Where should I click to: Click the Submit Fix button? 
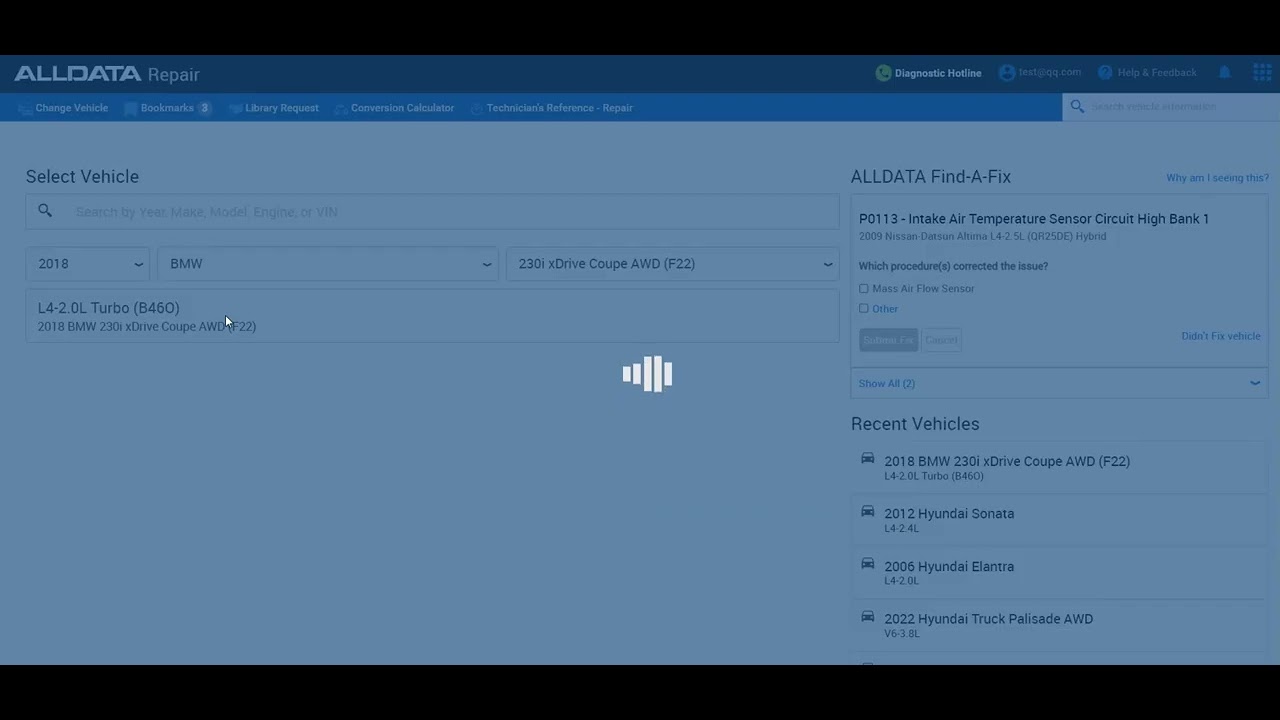888,340
